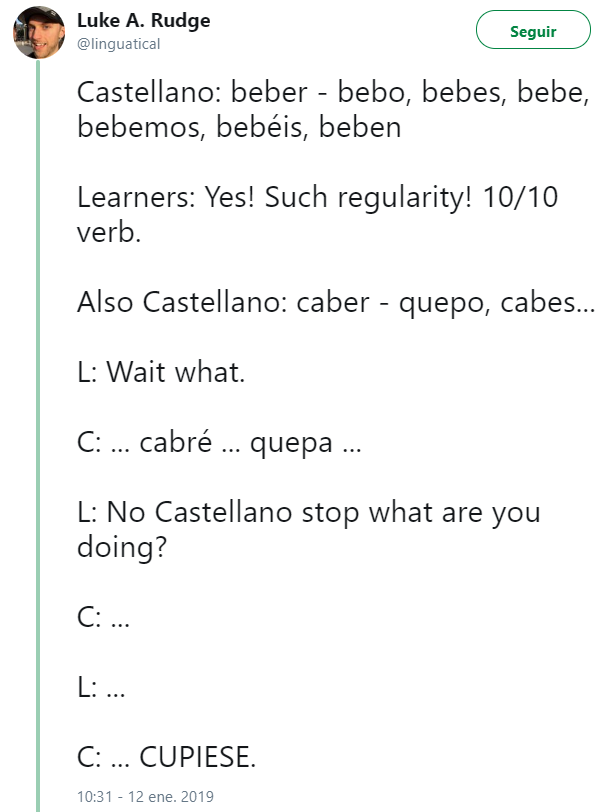Click the line containing only "L: ..."
Screen dimensions: 607x812
(x=101, y=687)
